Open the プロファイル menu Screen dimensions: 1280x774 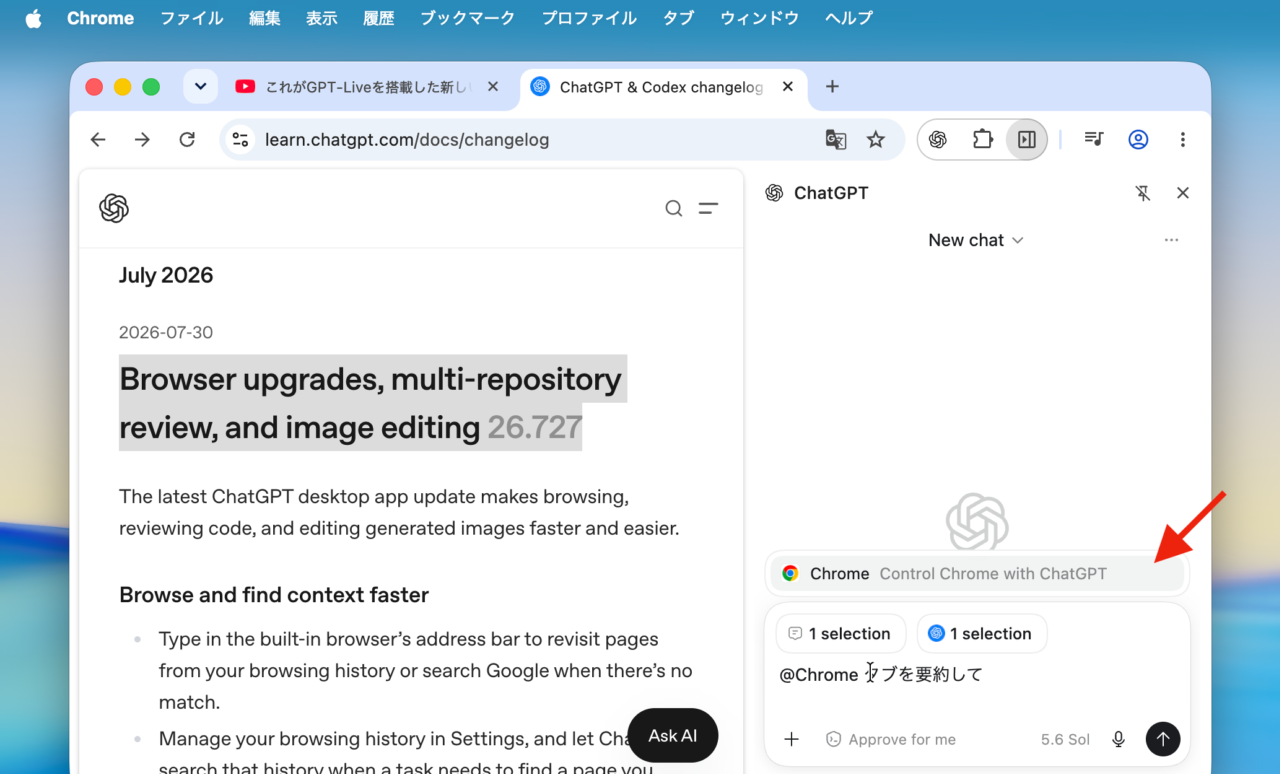click(x=589, y=18)
